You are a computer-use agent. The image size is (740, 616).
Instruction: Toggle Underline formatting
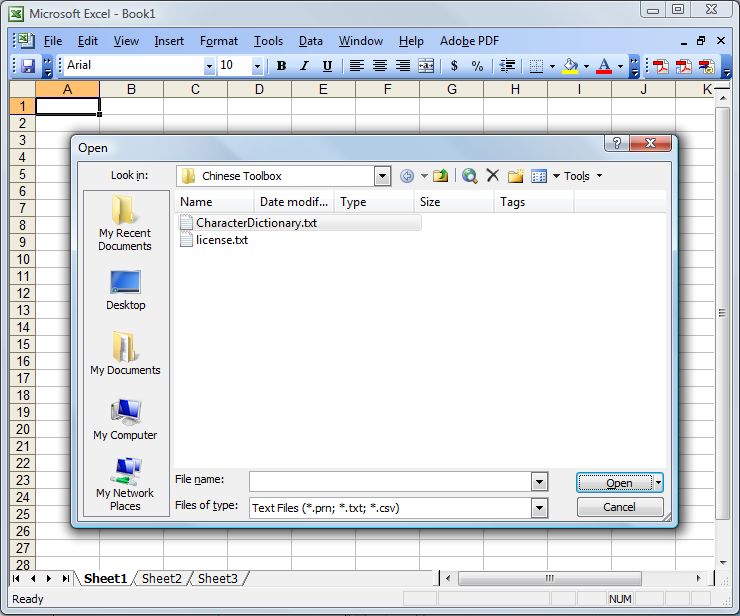(327, 66)
